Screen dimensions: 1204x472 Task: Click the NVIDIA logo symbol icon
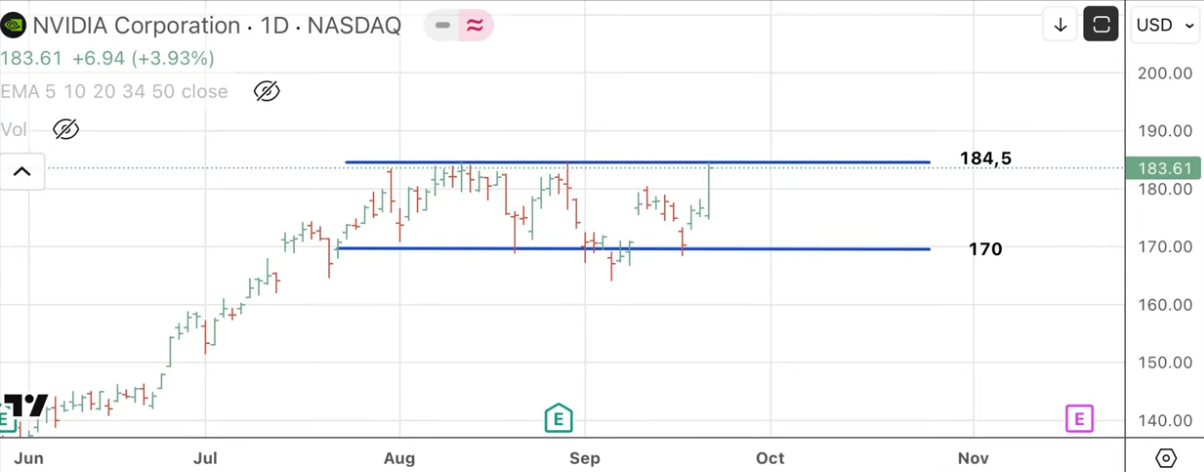point(13,25)
